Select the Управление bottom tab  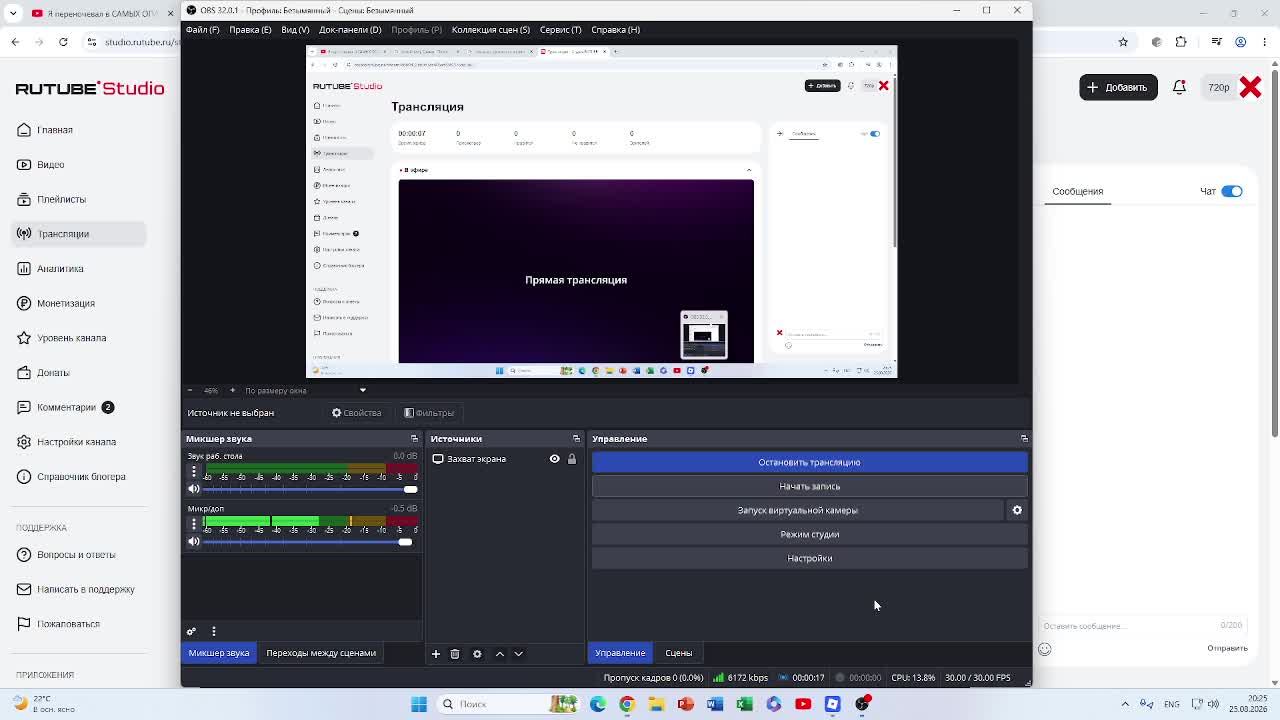[x=620, y=653]
